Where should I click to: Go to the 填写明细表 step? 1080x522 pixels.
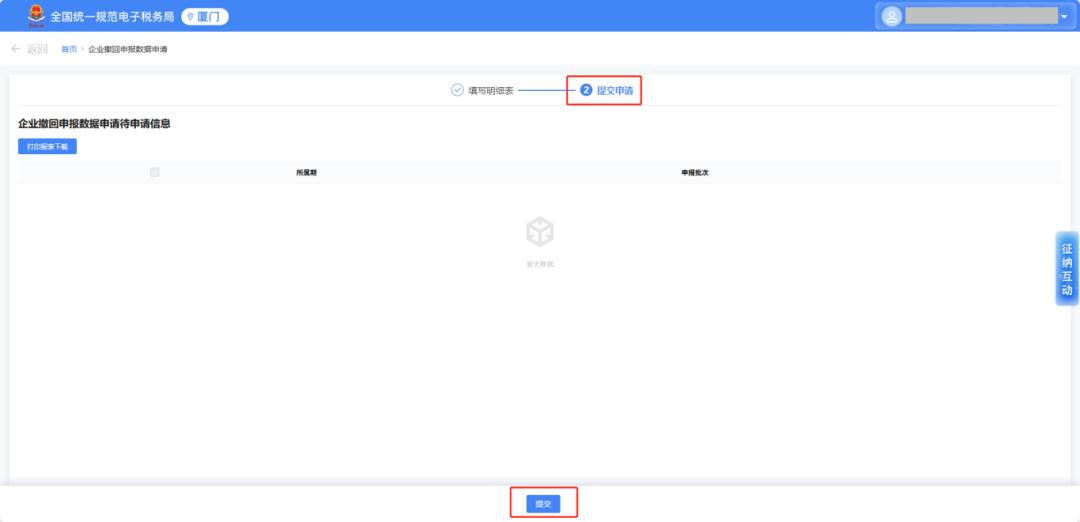491,90
